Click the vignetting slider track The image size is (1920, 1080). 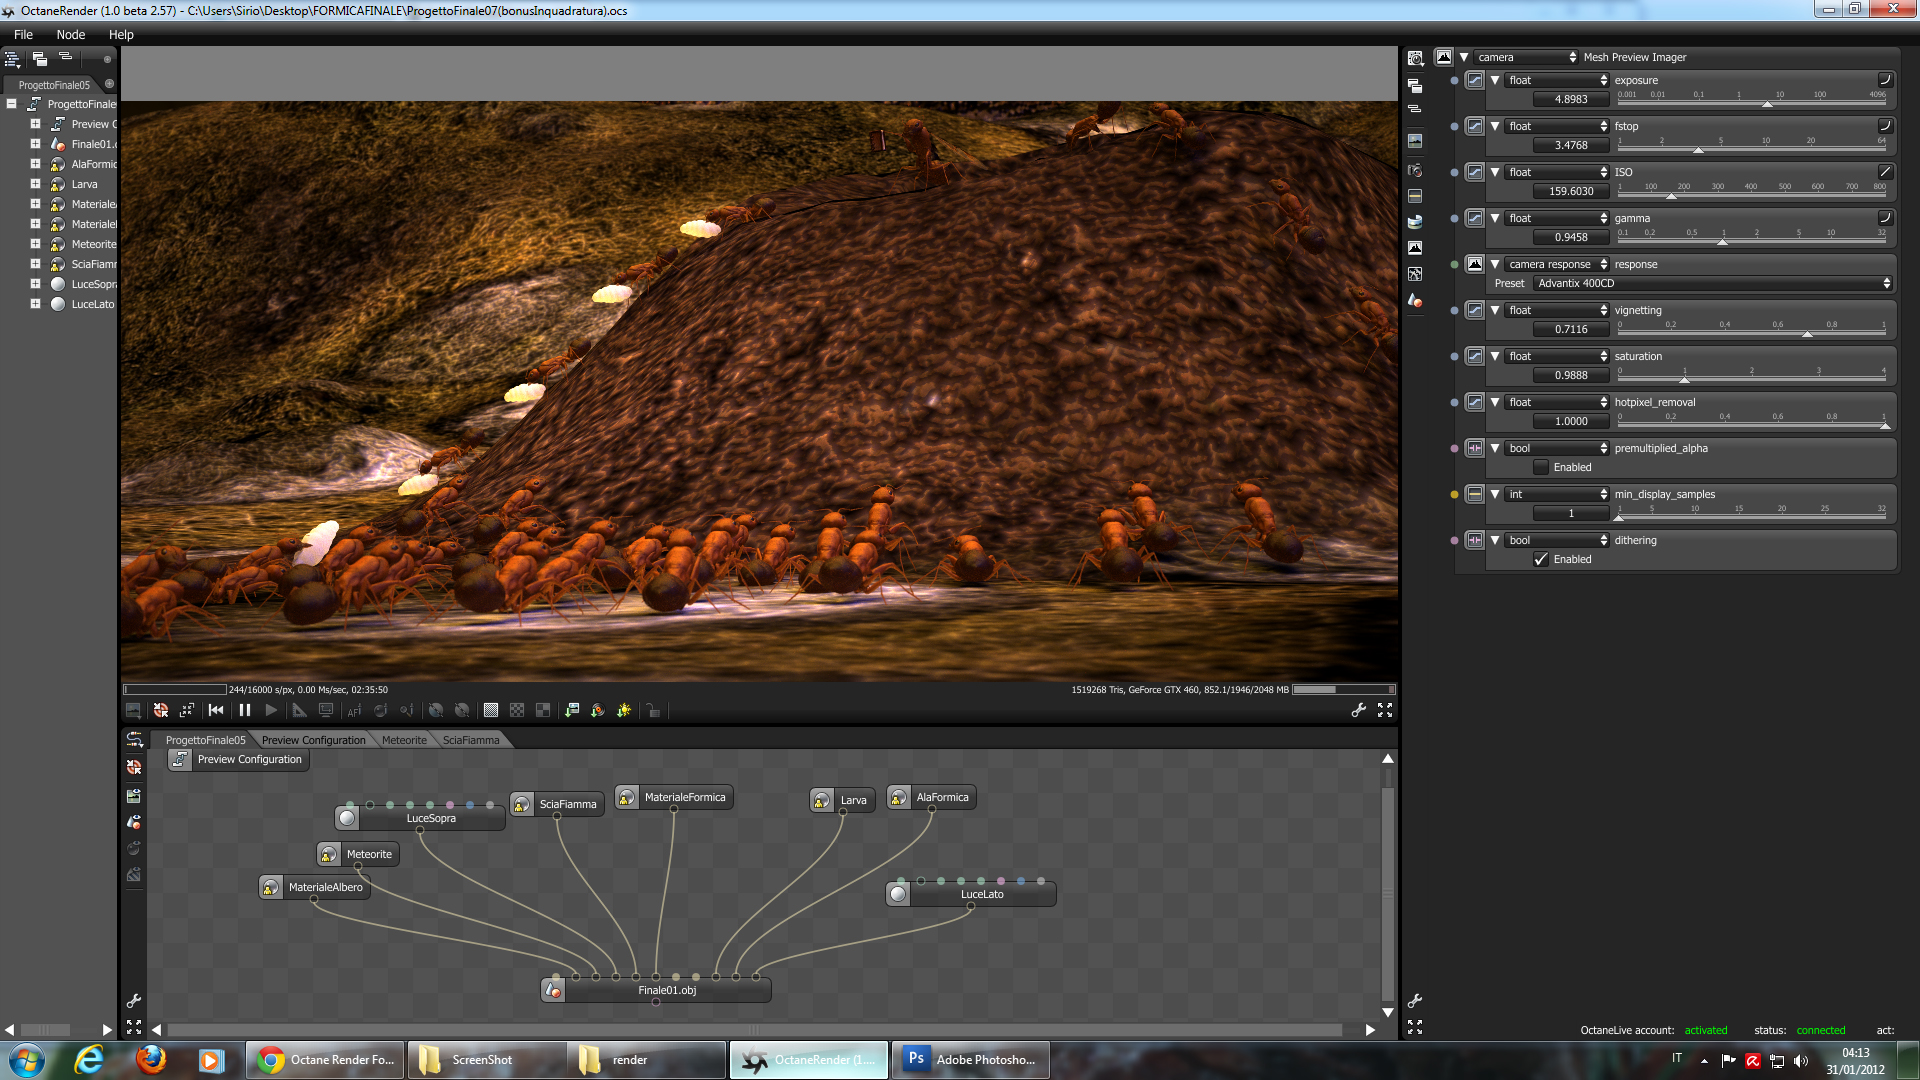point(1750,334)
